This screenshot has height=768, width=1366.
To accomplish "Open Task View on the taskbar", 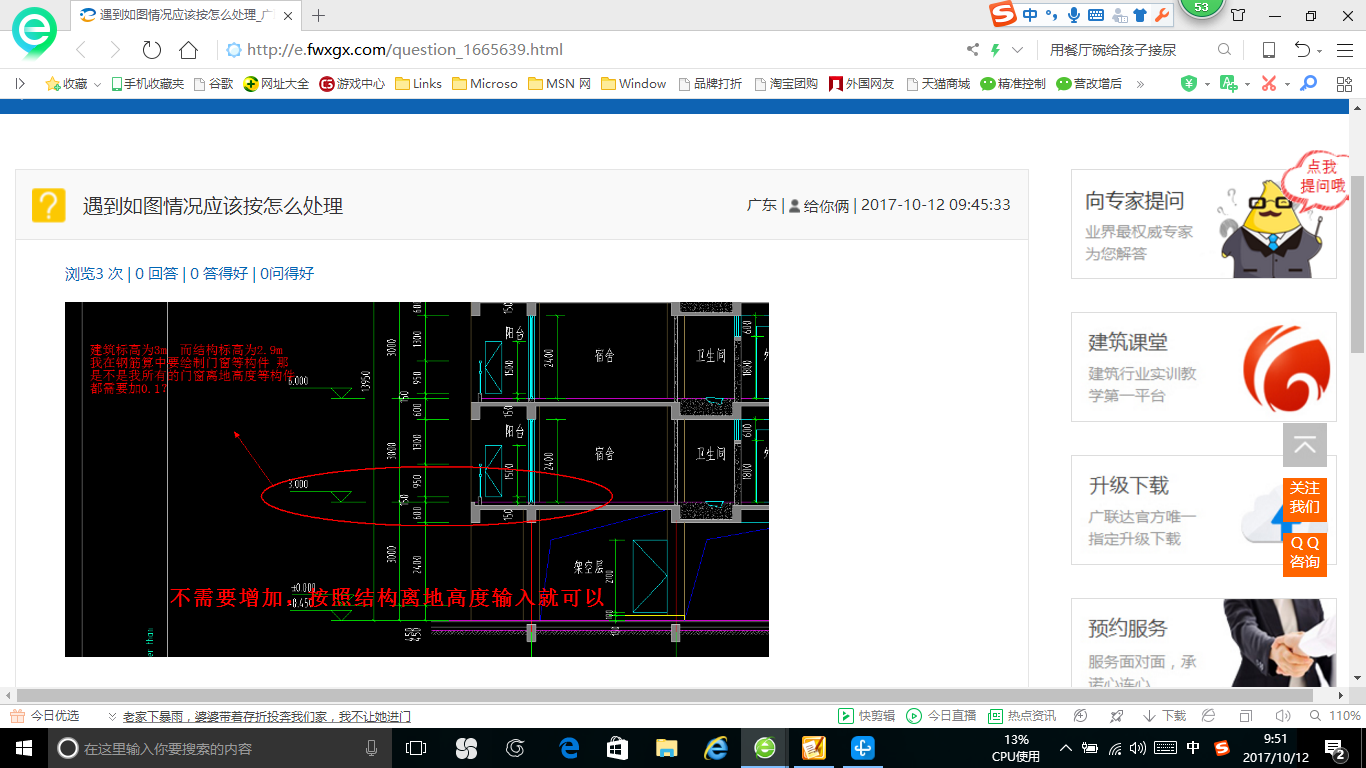I will click(416, 748).
